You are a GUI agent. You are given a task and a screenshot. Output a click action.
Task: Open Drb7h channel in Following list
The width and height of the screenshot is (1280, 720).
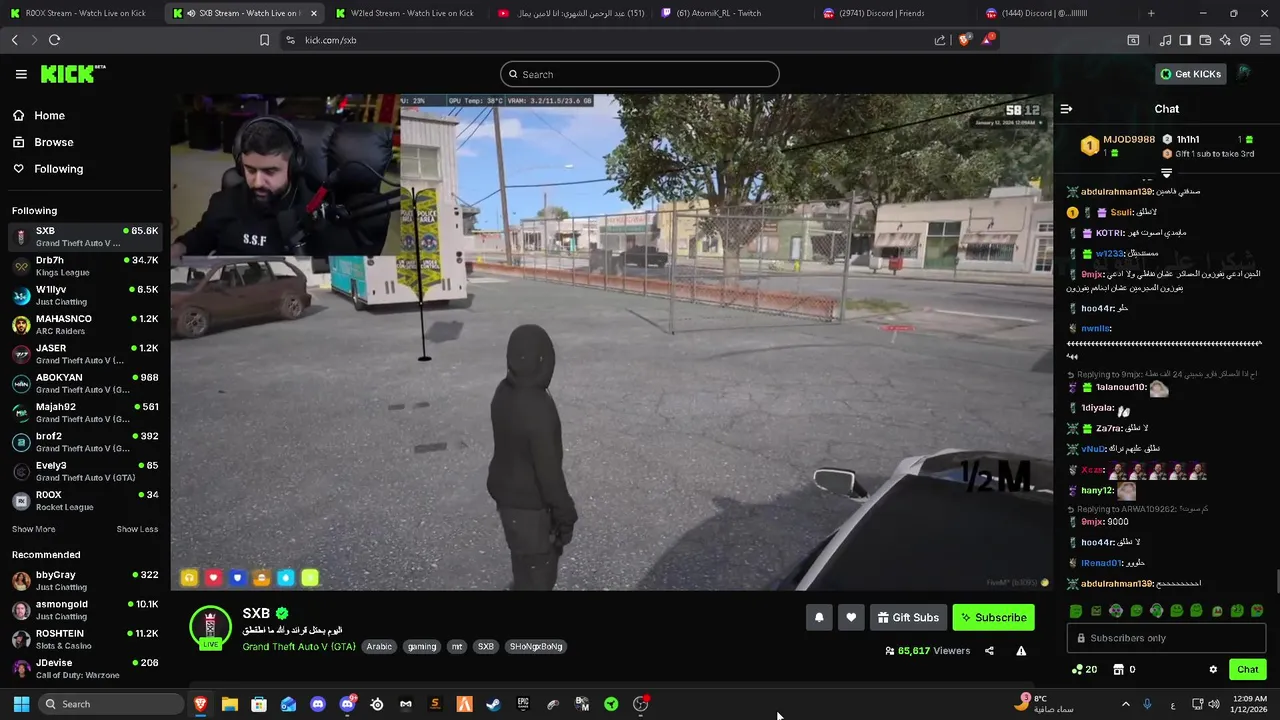pos(85,266)
